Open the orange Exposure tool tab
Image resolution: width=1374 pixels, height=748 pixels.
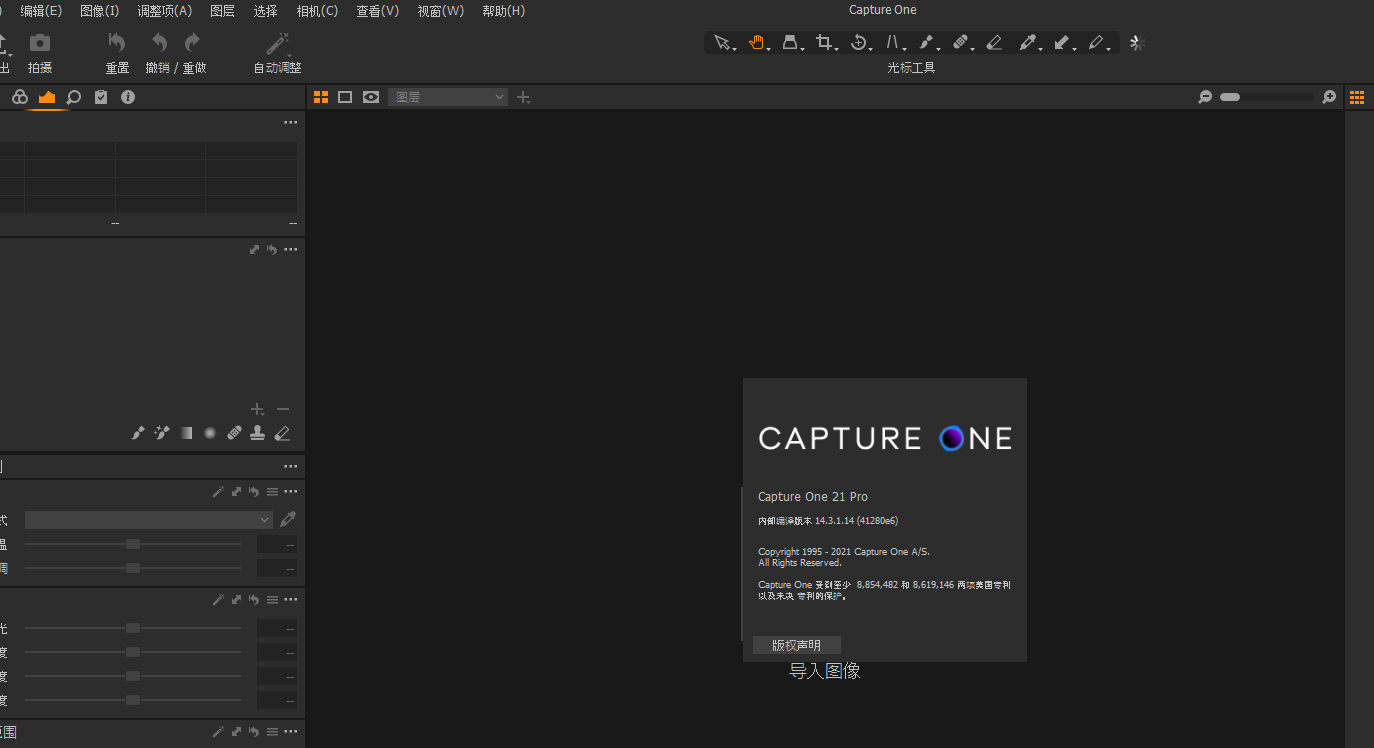pyautogui.click(x=47, y=97)
